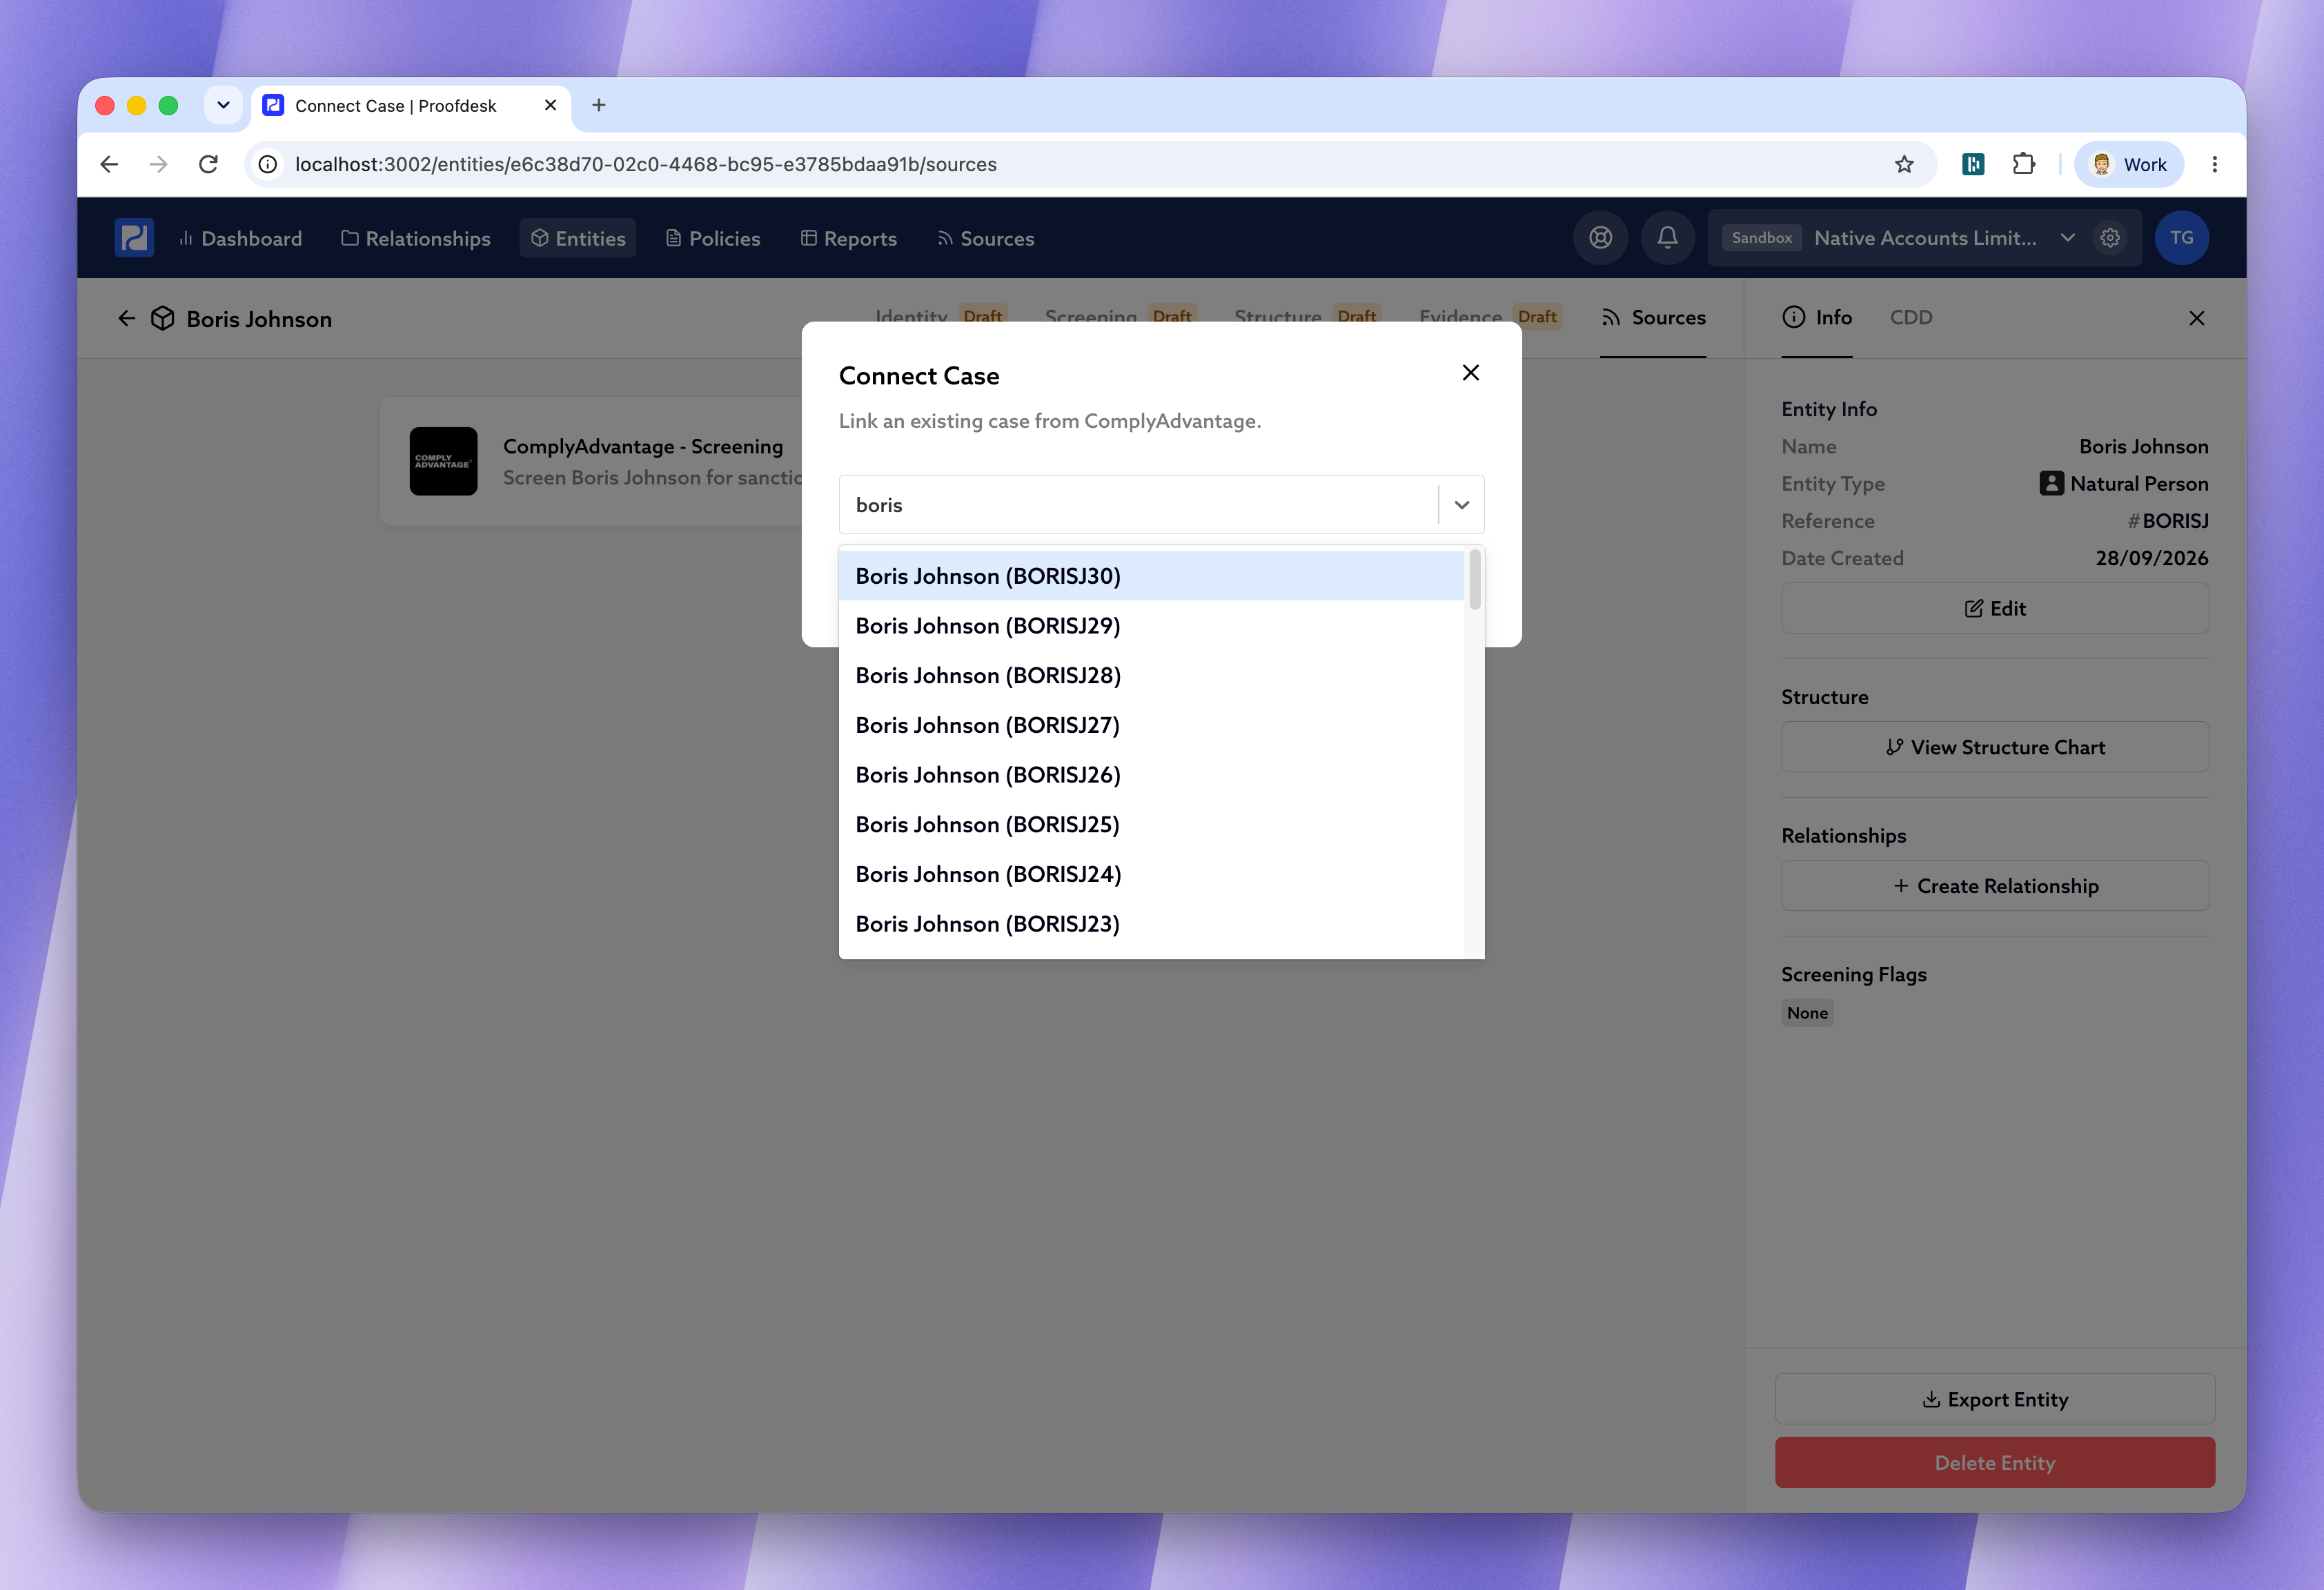Screen dimensions: 2324x1590
Task: Open the Dashboard nav item
Action: pyautogui.click(x=240, y=238)
